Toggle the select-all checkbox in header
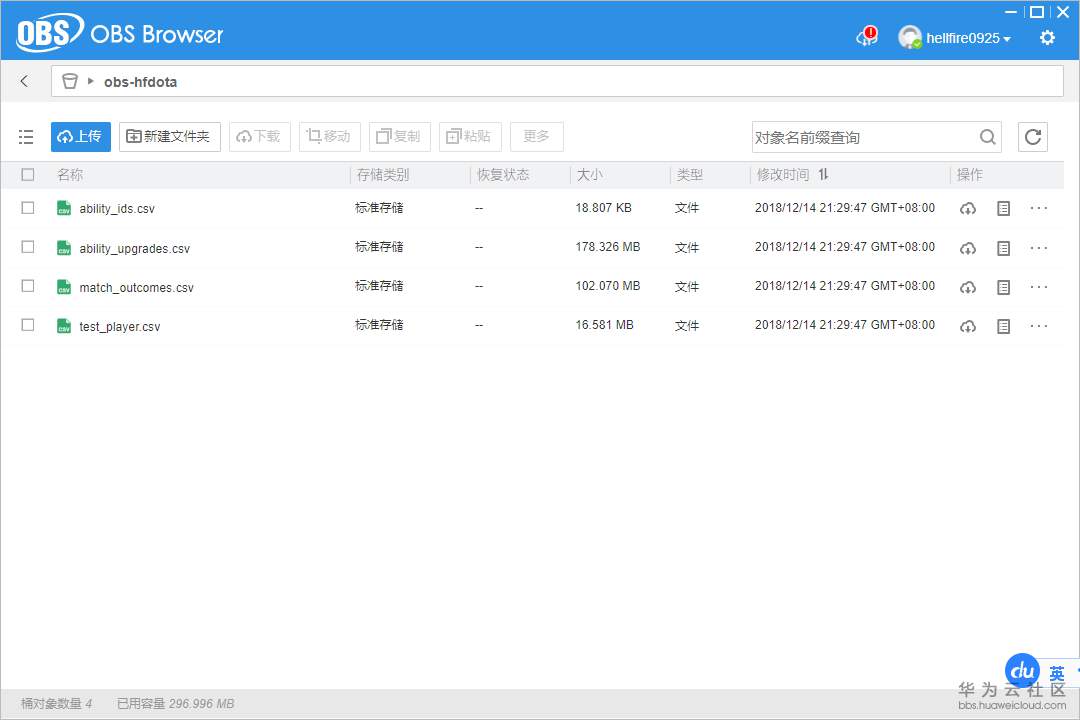Viewport: 1080px width, 720px height. coord(28,174)
